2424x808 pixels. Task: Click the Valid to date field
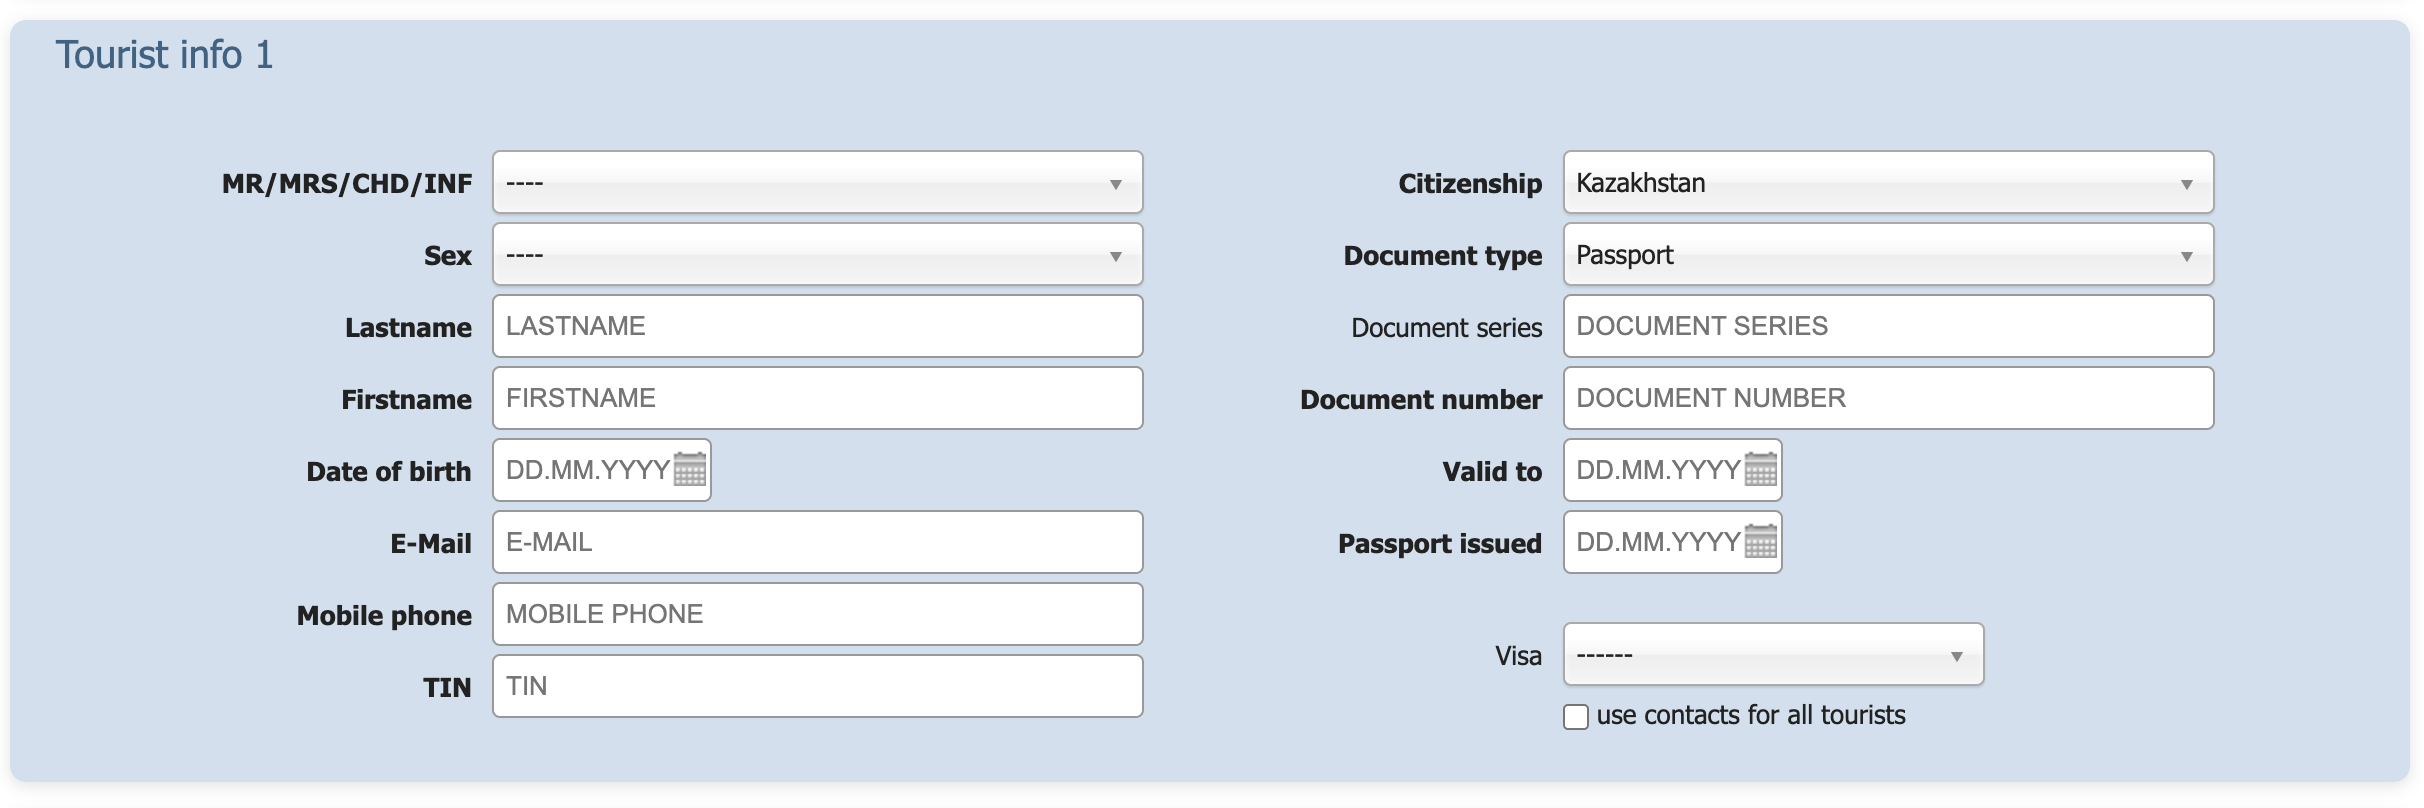1655,470
